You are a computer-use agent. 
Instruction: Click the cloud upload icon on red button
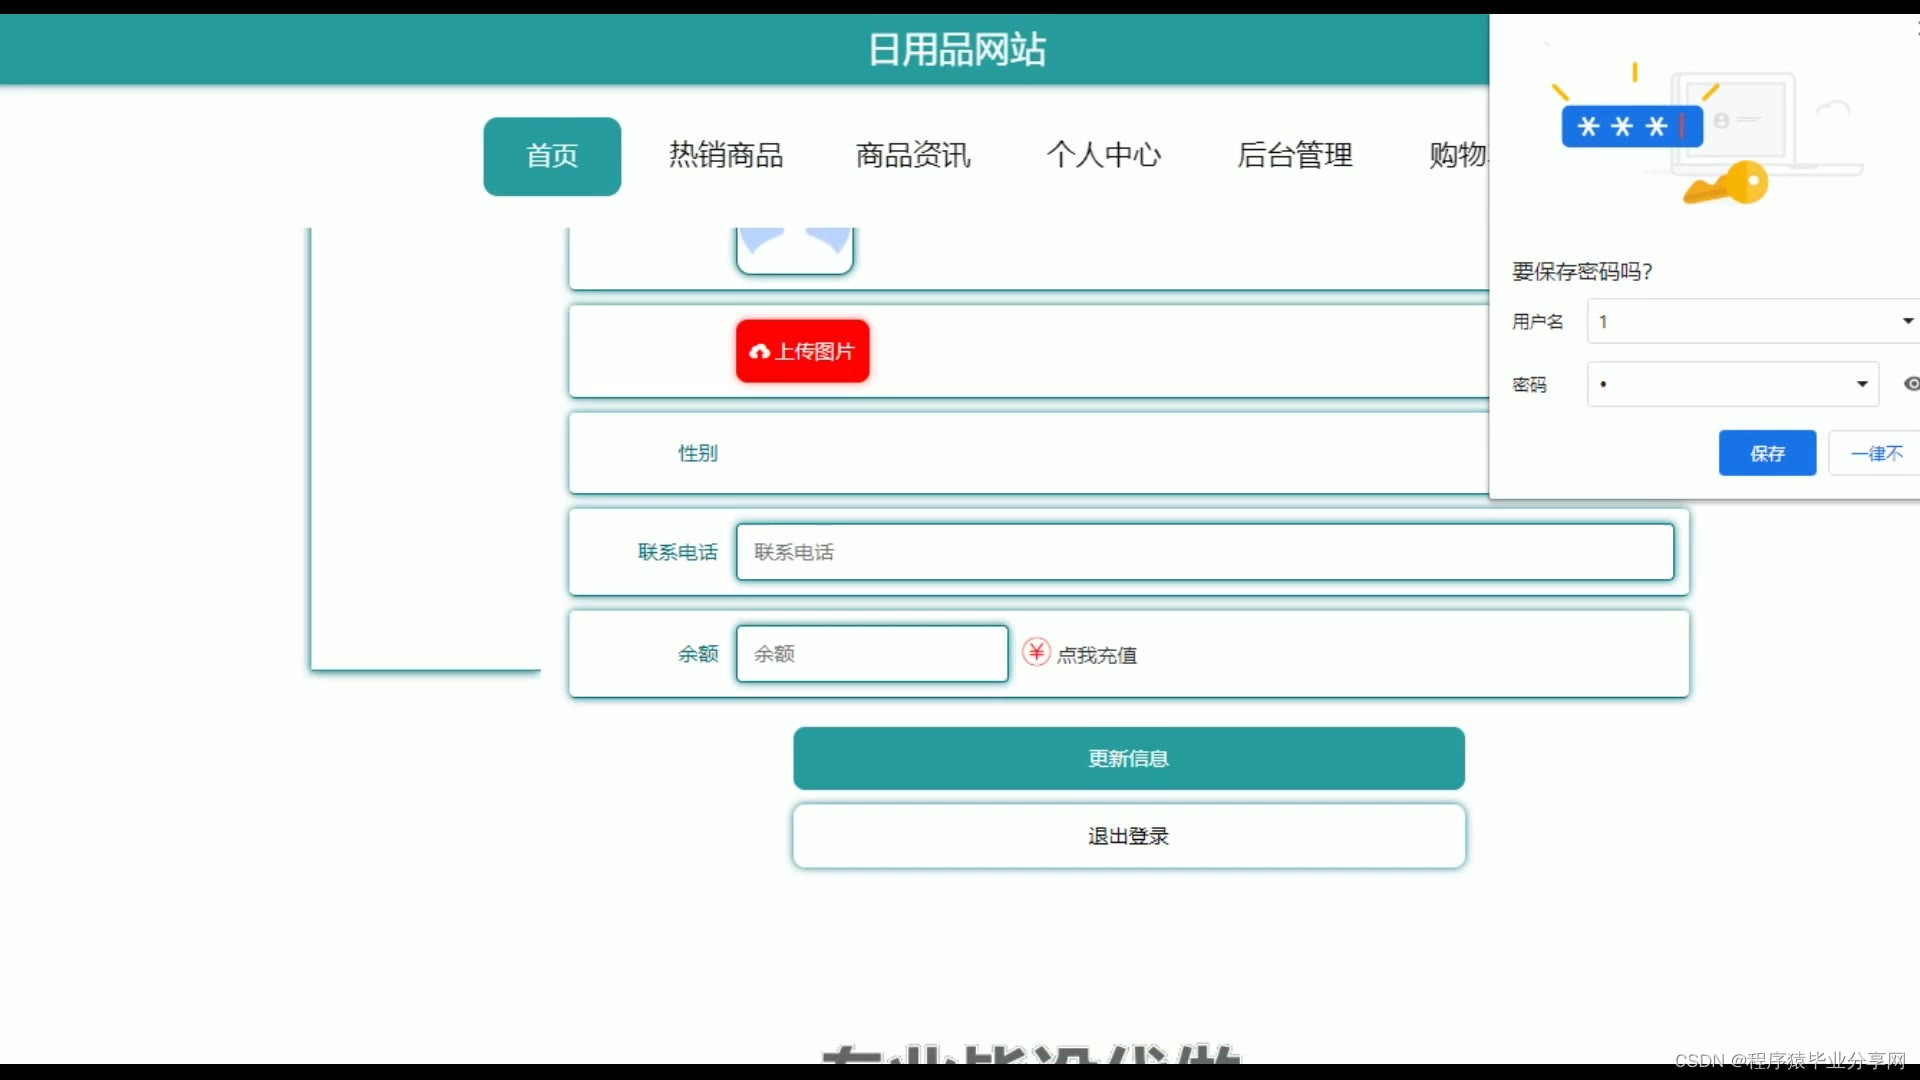tap(760, 351)
